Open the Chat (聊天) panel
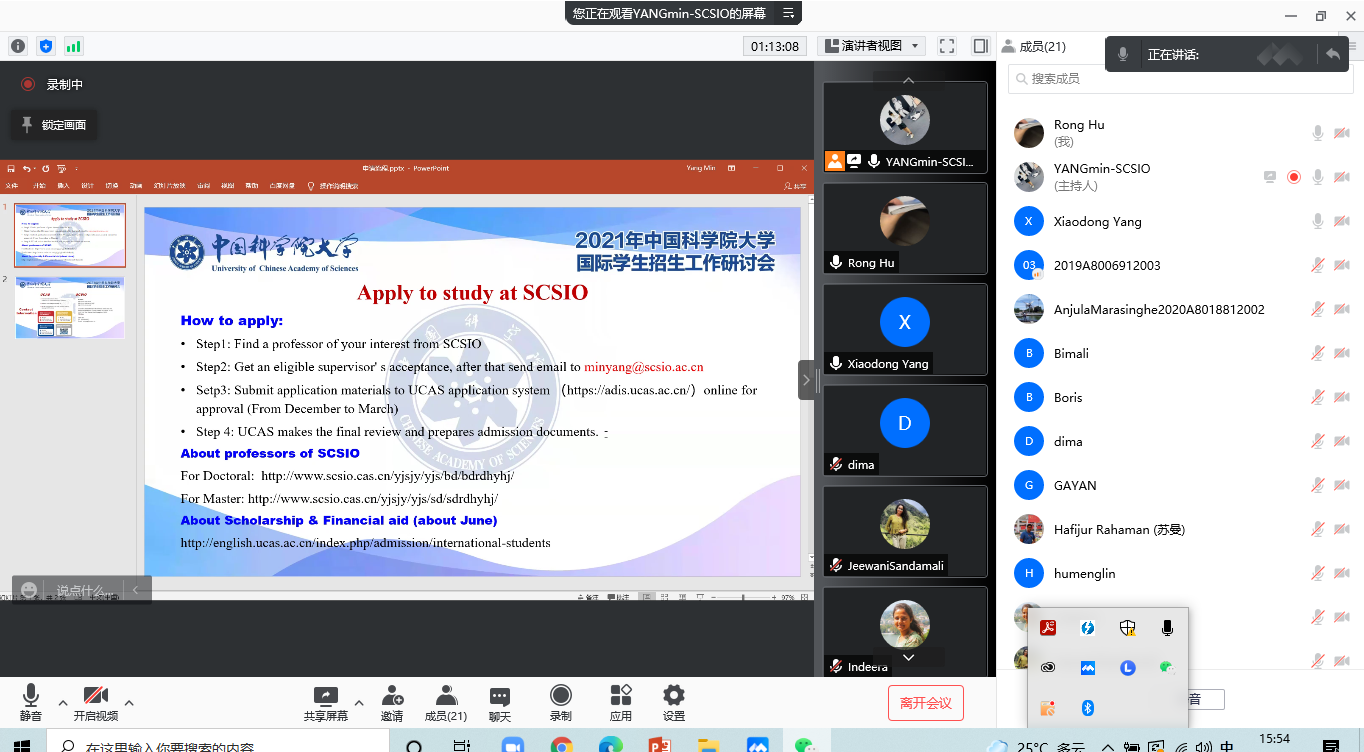Image resolution: width=1364 pixels, height=752 pixels. (x=500, y=703)
